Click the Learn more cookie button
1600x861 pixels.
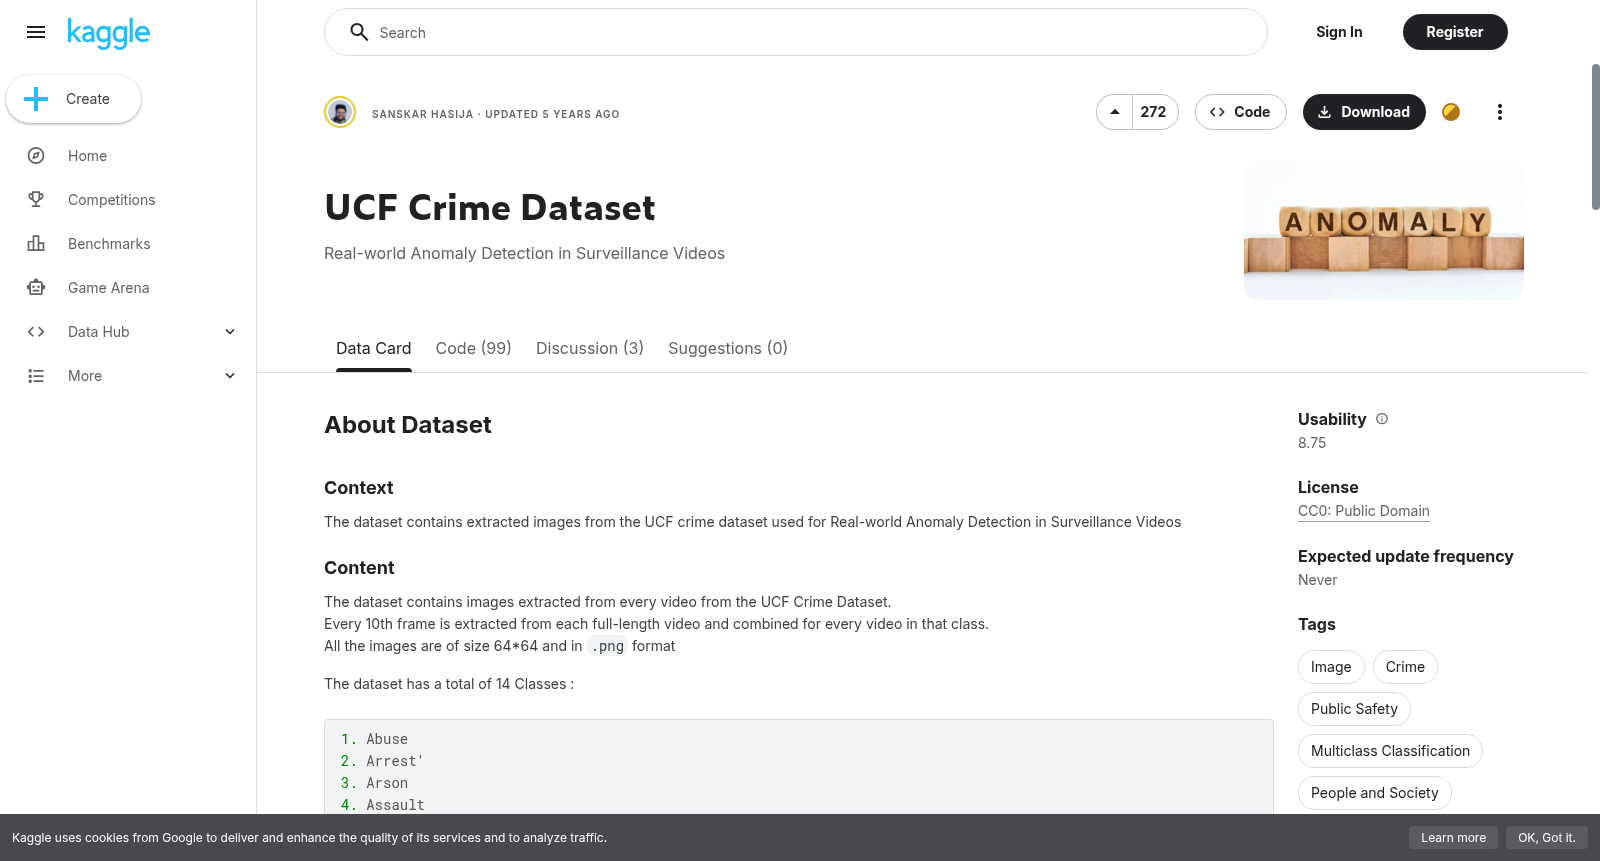click(1453, 838)
